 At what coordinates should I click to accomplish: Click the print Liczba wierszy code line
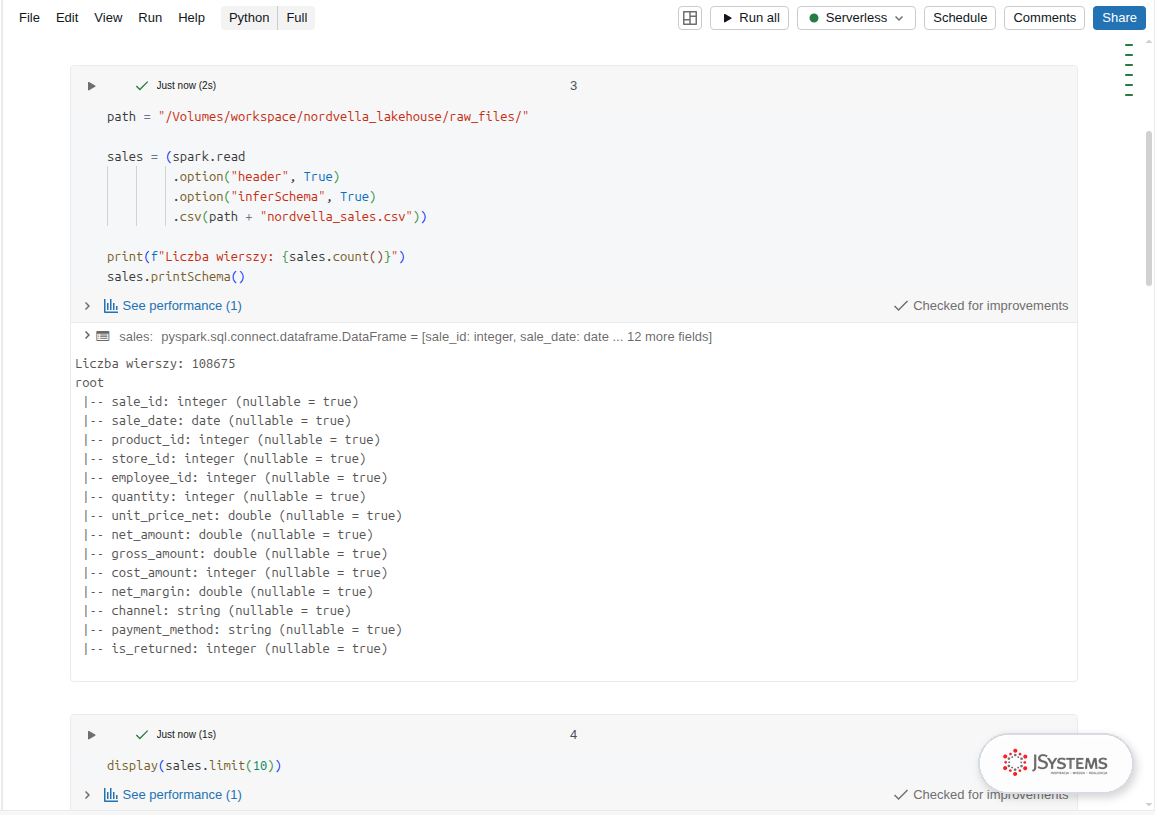256,257
